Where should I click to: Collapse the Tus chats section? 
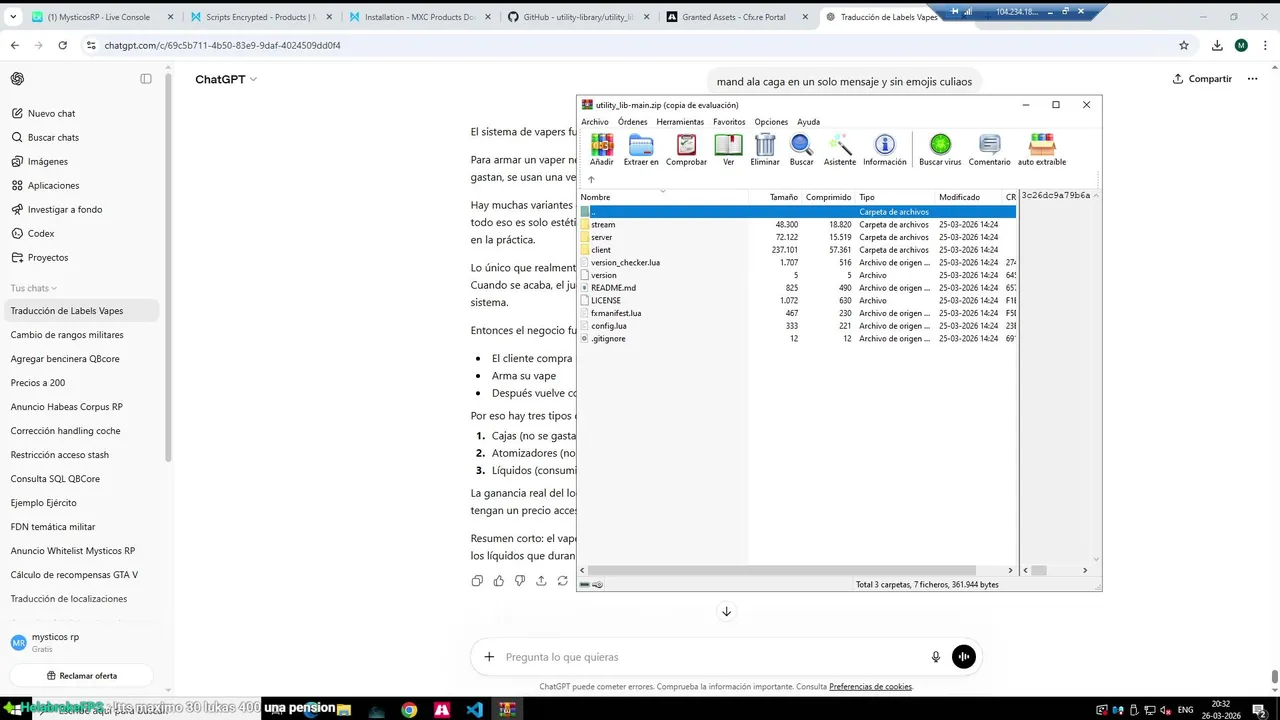(34, 288)
